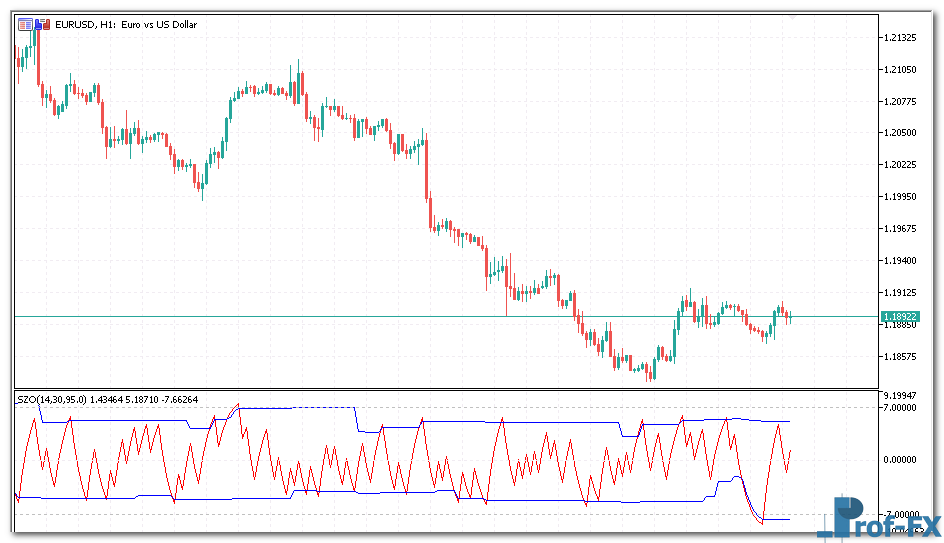Click the -7.00000 indicator level label

point(902,513)
